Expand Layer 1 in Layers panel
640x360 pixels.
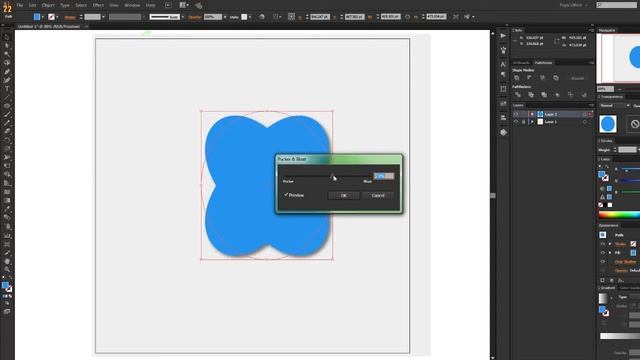(x=532, y=122)
